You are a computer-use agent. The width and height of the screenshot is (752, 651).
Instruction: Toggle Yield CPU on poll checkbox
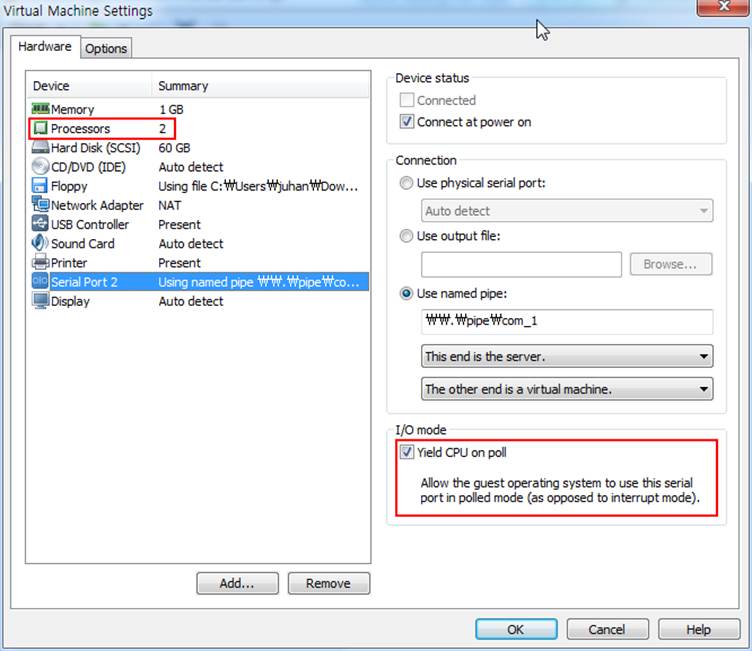(406, 452)
